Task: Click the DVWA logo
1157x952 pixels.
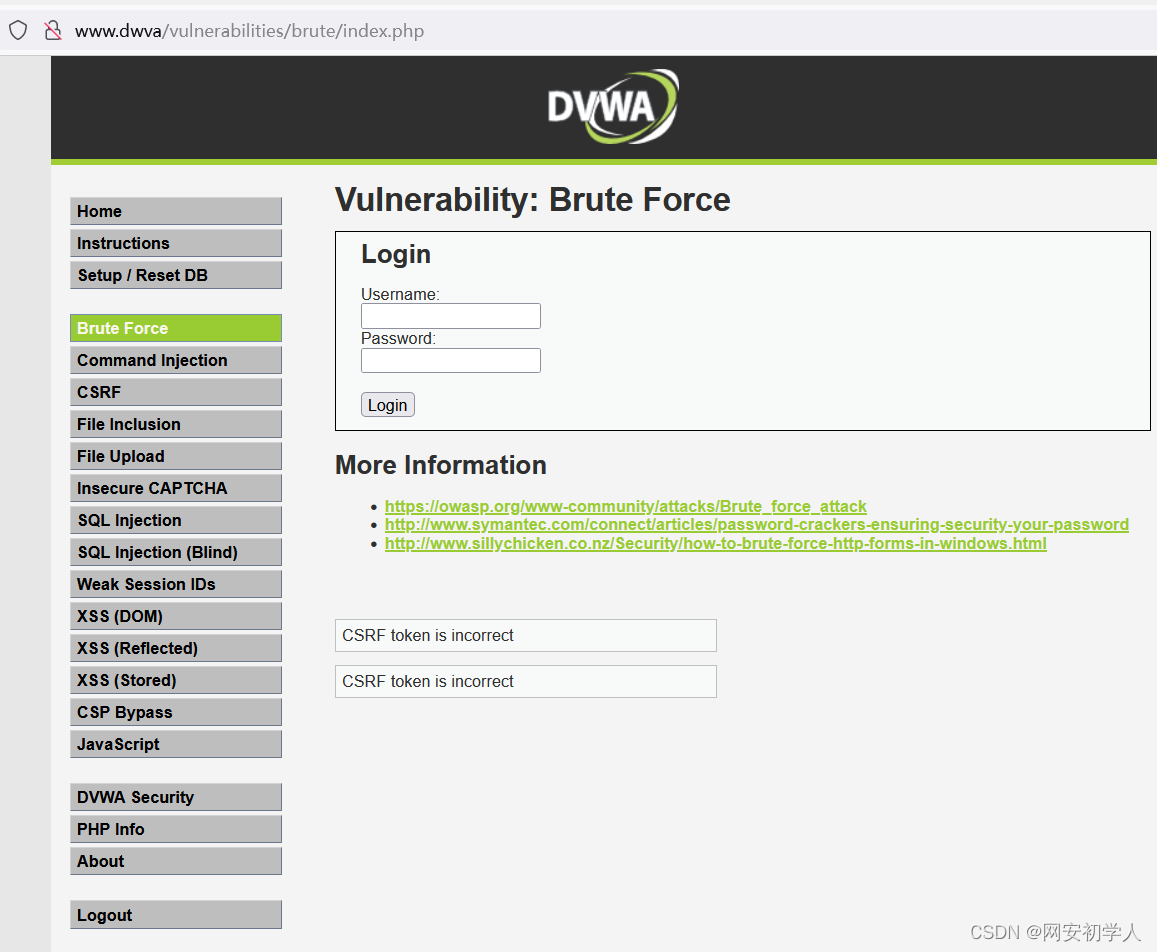Action: (612, 107)
